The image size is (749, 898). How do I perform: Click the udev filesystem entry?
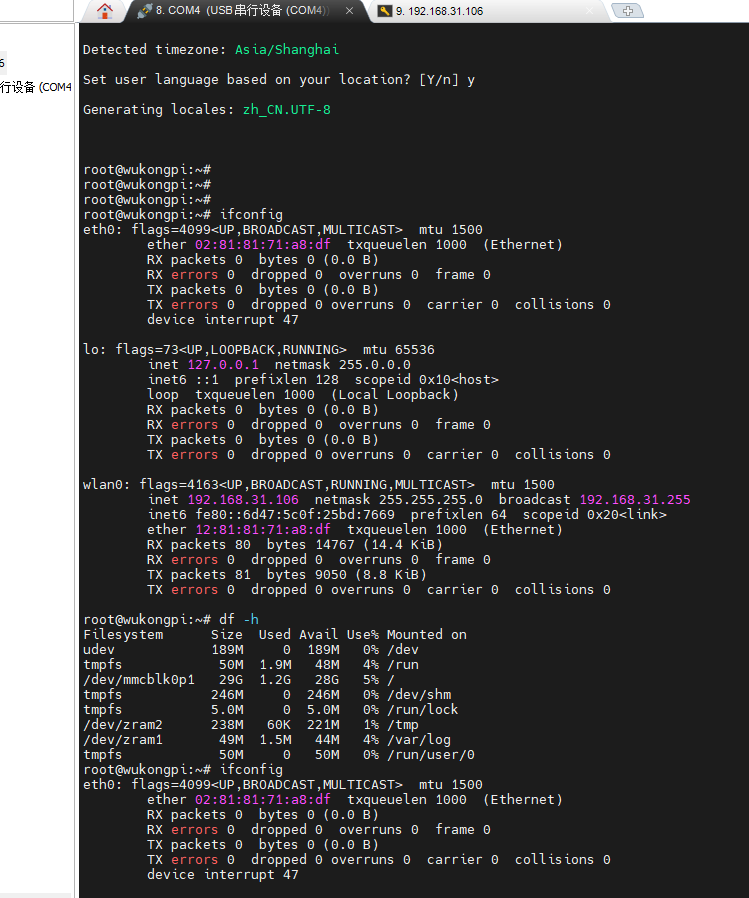tap(99, 649)
